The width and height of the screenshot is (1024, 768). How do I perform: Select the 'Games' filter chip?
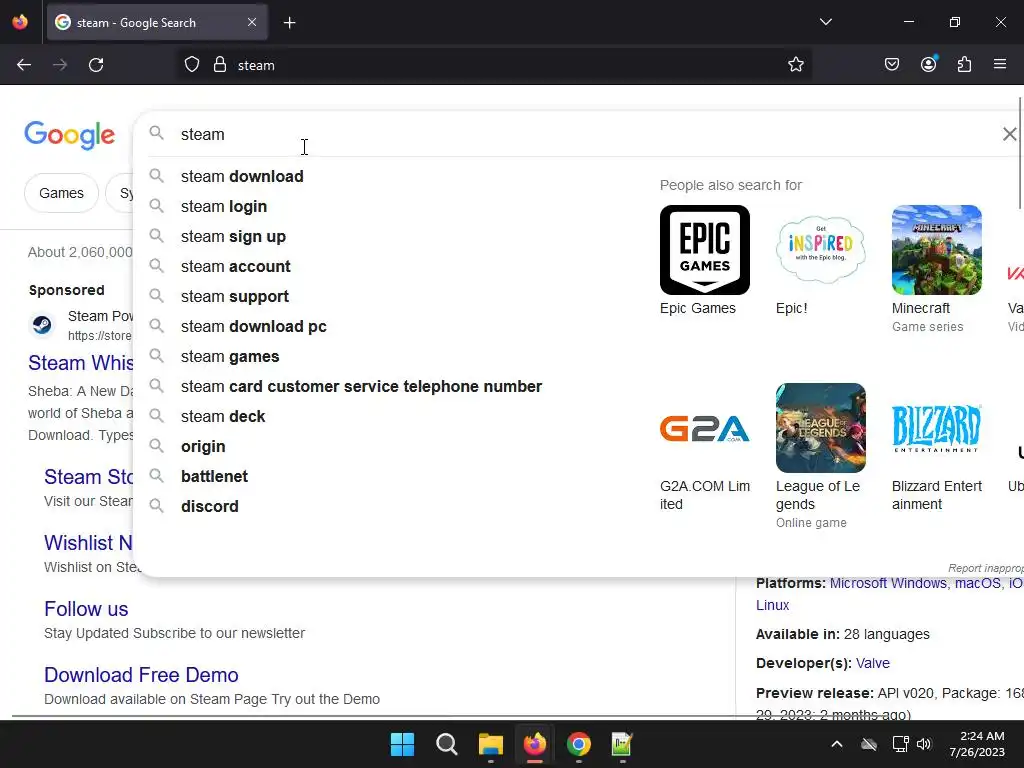coord(61,193)
